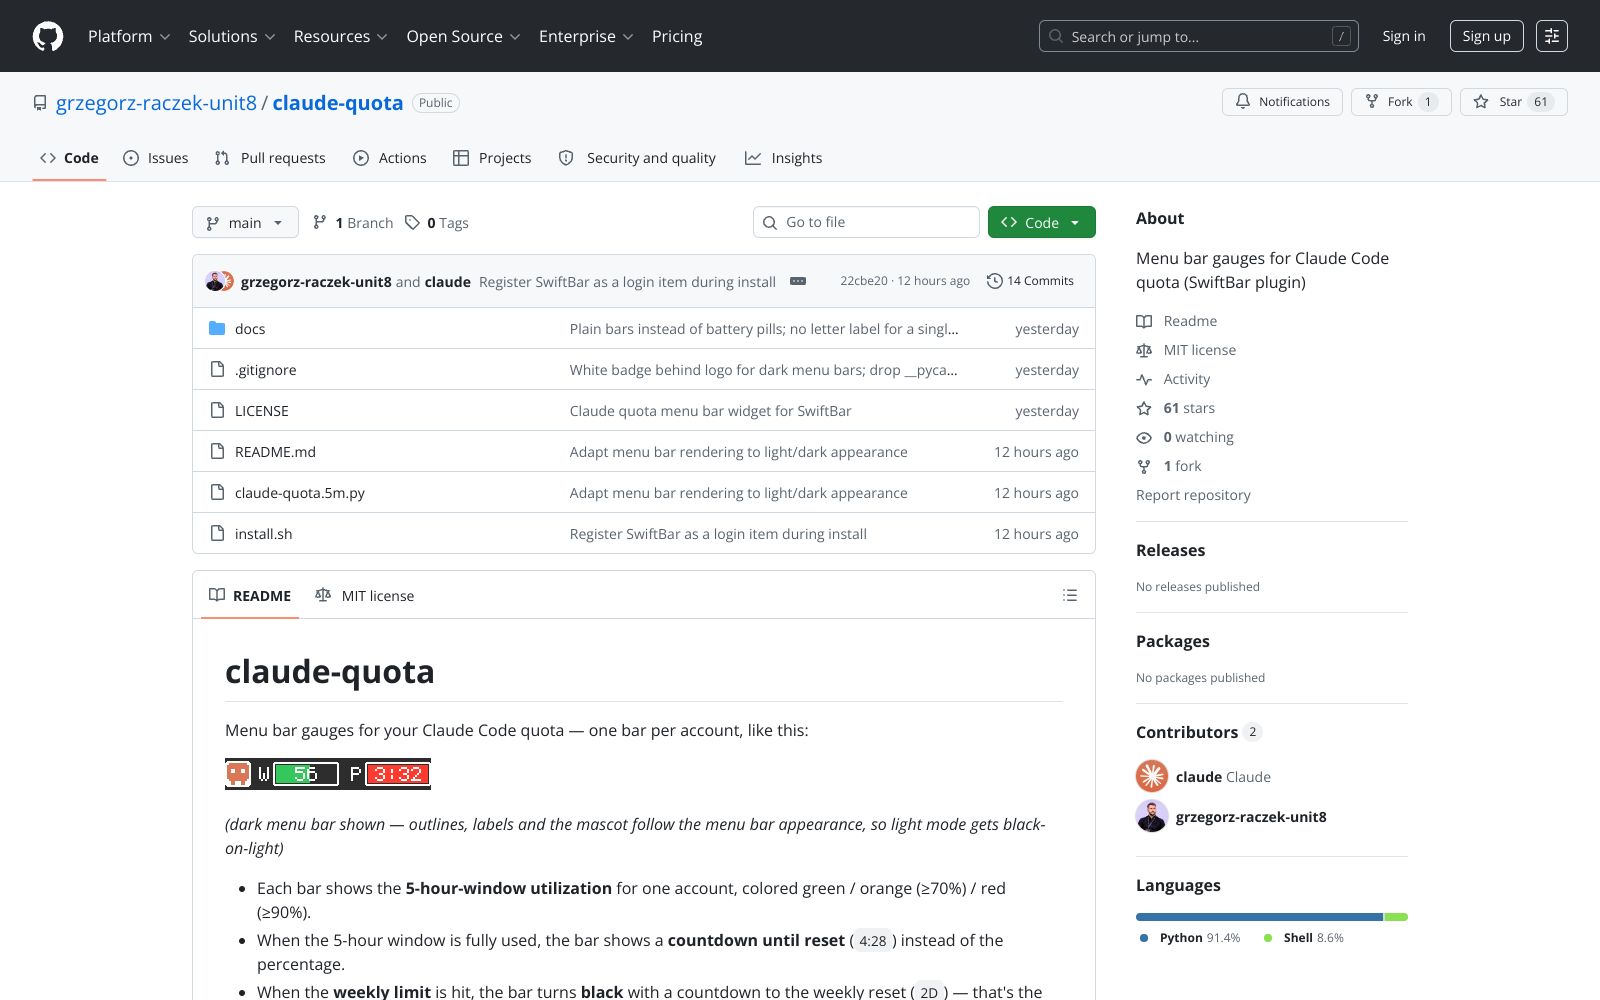The height and width of the screenshot is (1000, 1600).
Task: Click the Sign up button
Action: coord(1487,36)
